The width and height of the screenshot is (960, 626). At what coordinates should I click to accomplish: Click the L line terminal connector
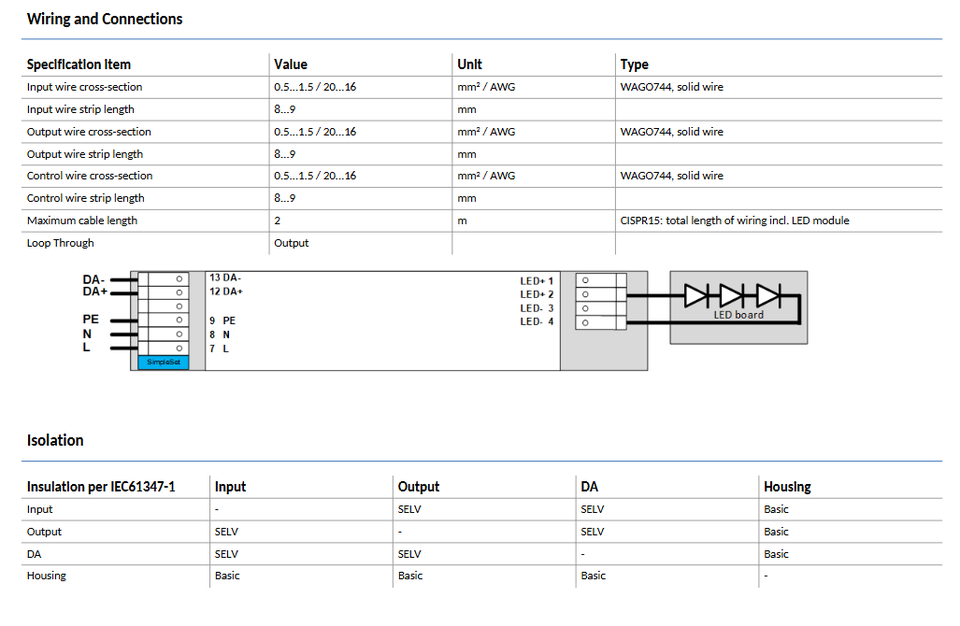pyautogui.click(x=163, y=348)
